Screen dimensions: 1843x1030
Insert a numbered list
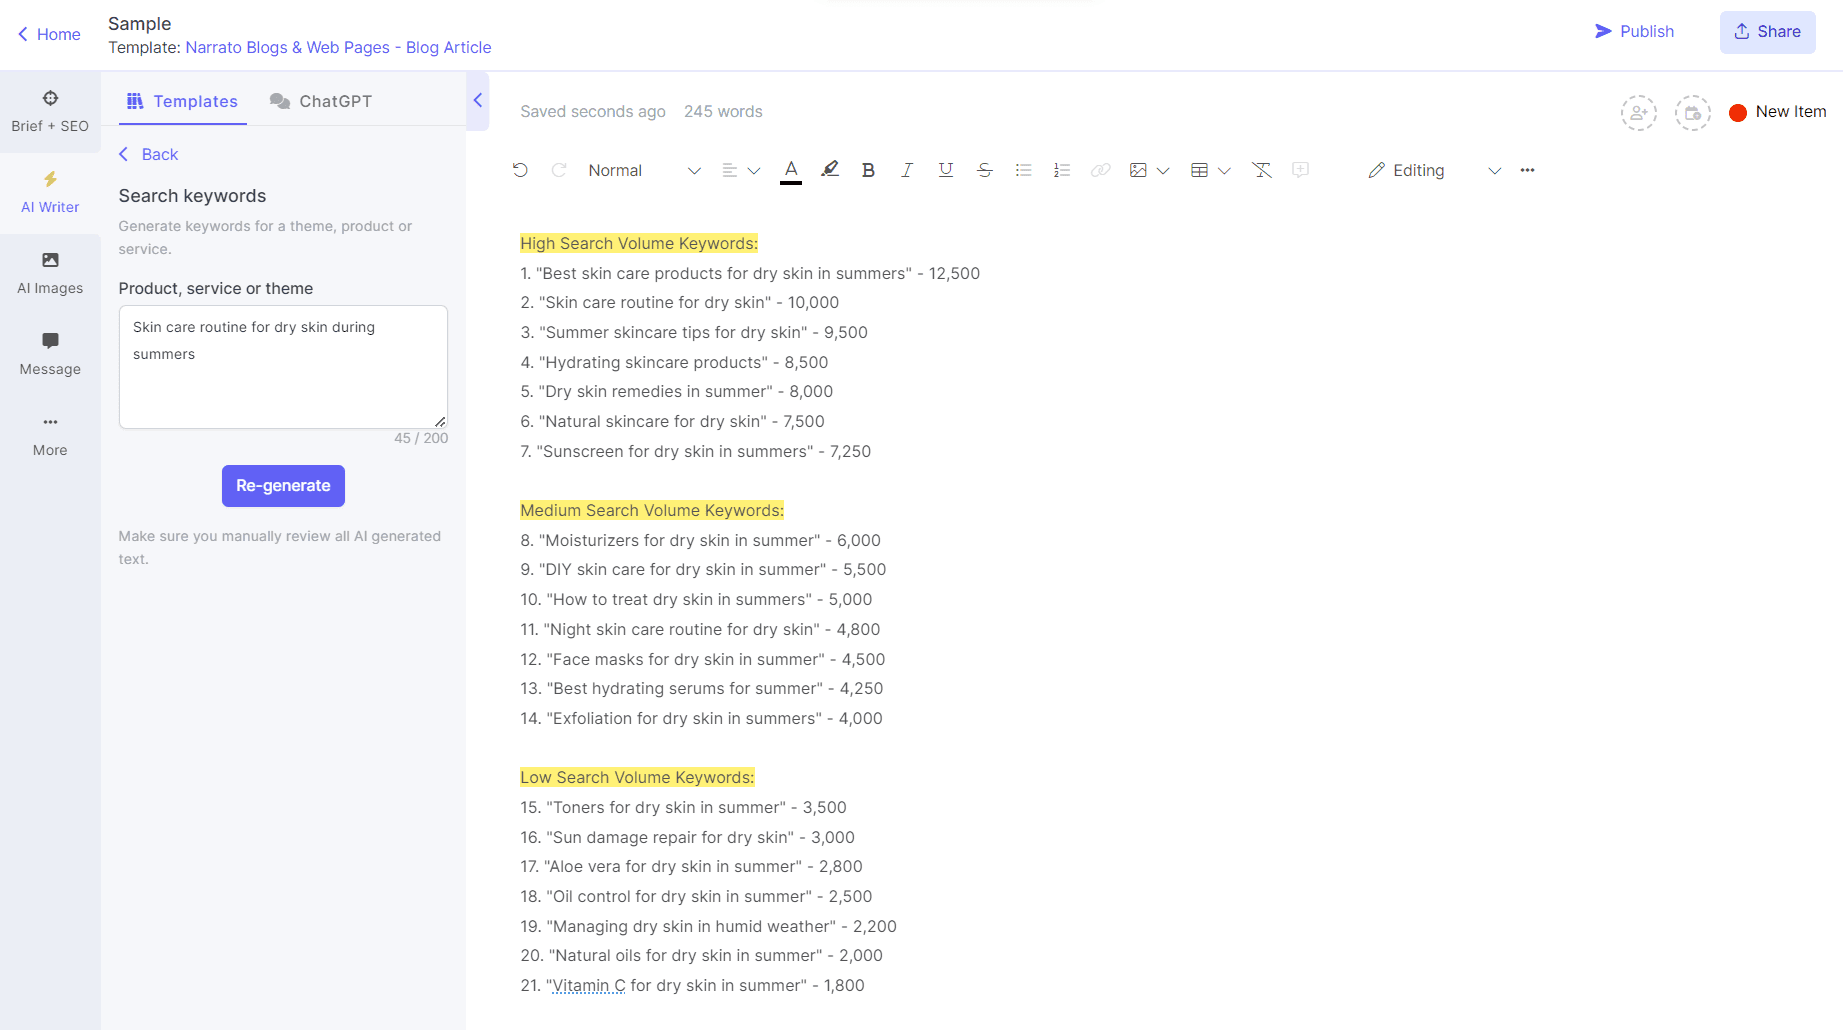point(1062,170)
